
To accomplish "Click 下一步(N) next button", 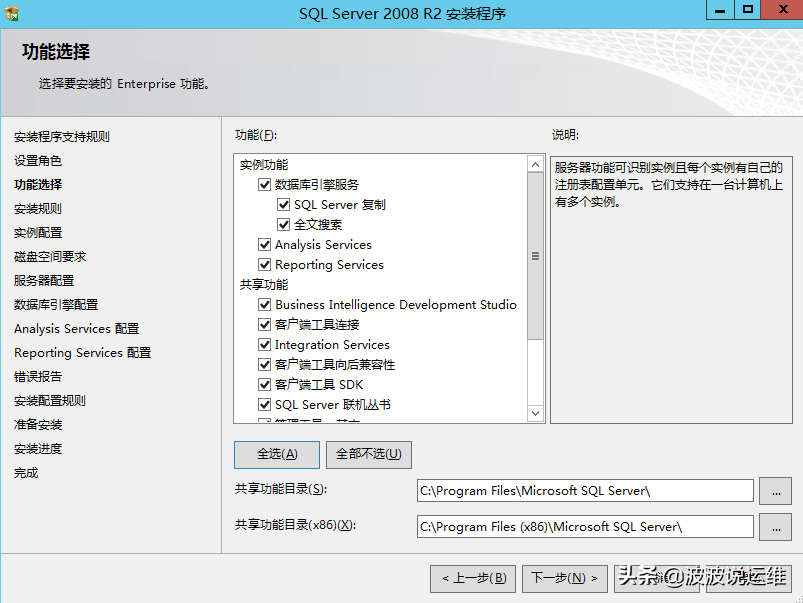I will click(x=564, y=578).
